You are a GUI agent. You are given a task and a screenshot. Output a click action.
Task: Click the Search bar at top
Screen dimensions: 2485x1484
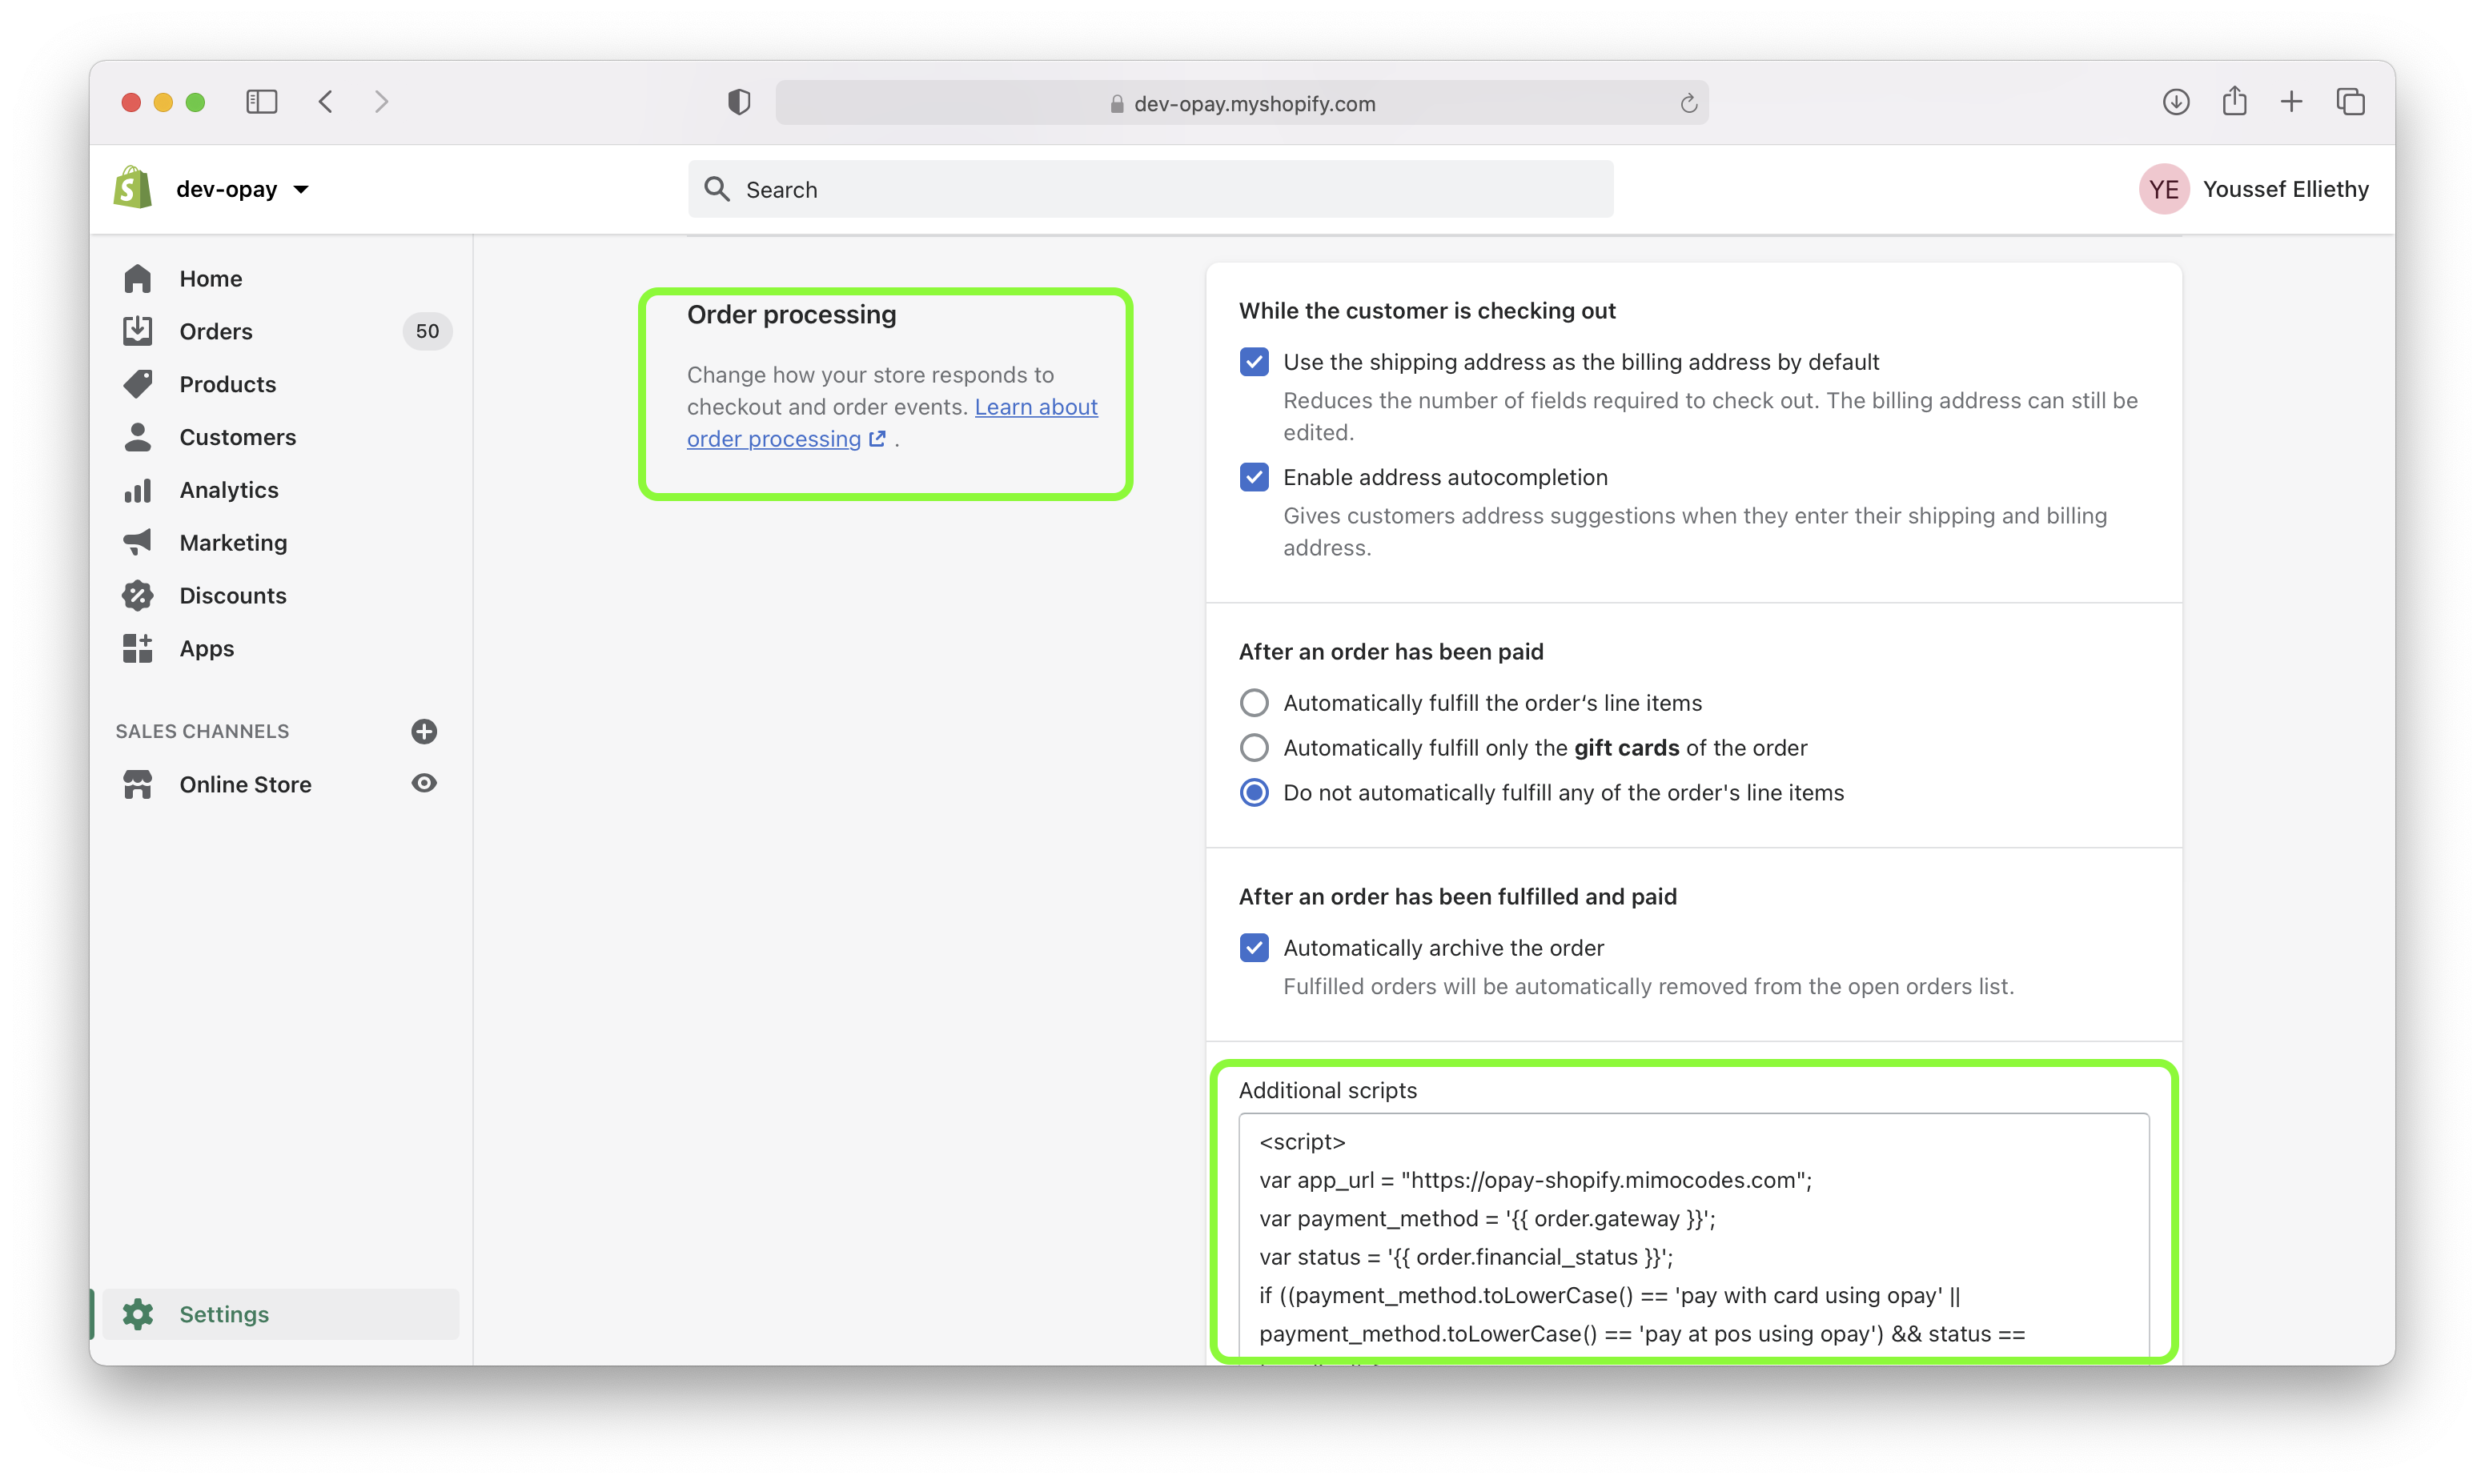tap(1148, 189)
